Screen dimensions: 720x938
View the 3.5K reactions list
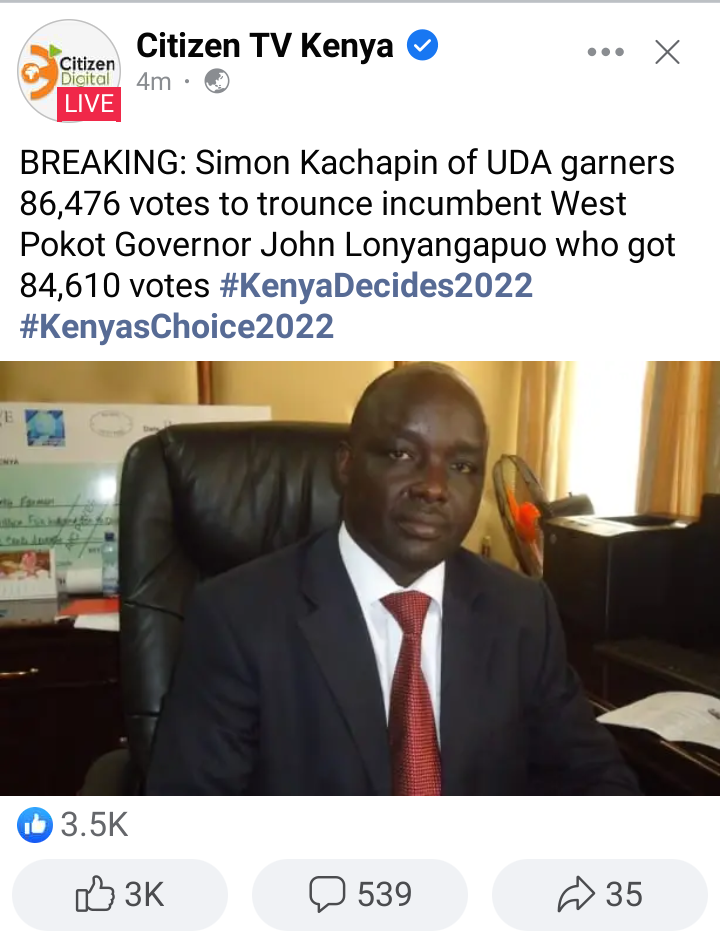94,825
